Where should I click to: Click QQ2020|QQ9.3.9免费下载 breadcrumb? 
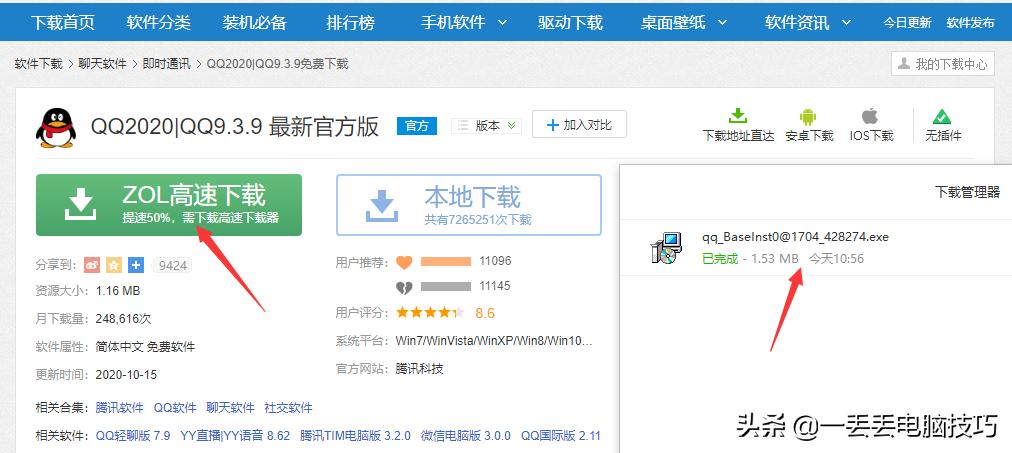[277, 64]
